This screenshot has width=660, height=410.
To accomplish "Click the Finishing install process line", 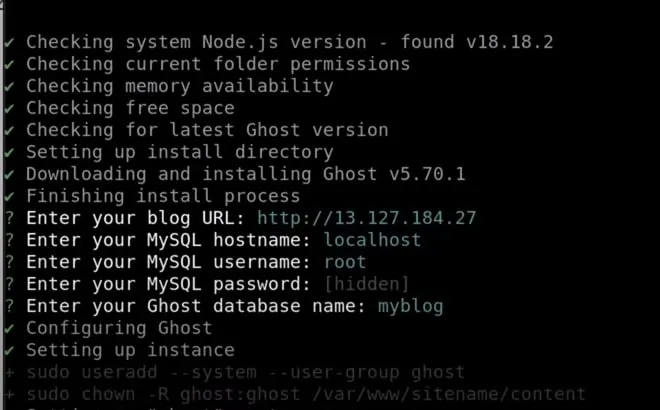I will 163,196.
